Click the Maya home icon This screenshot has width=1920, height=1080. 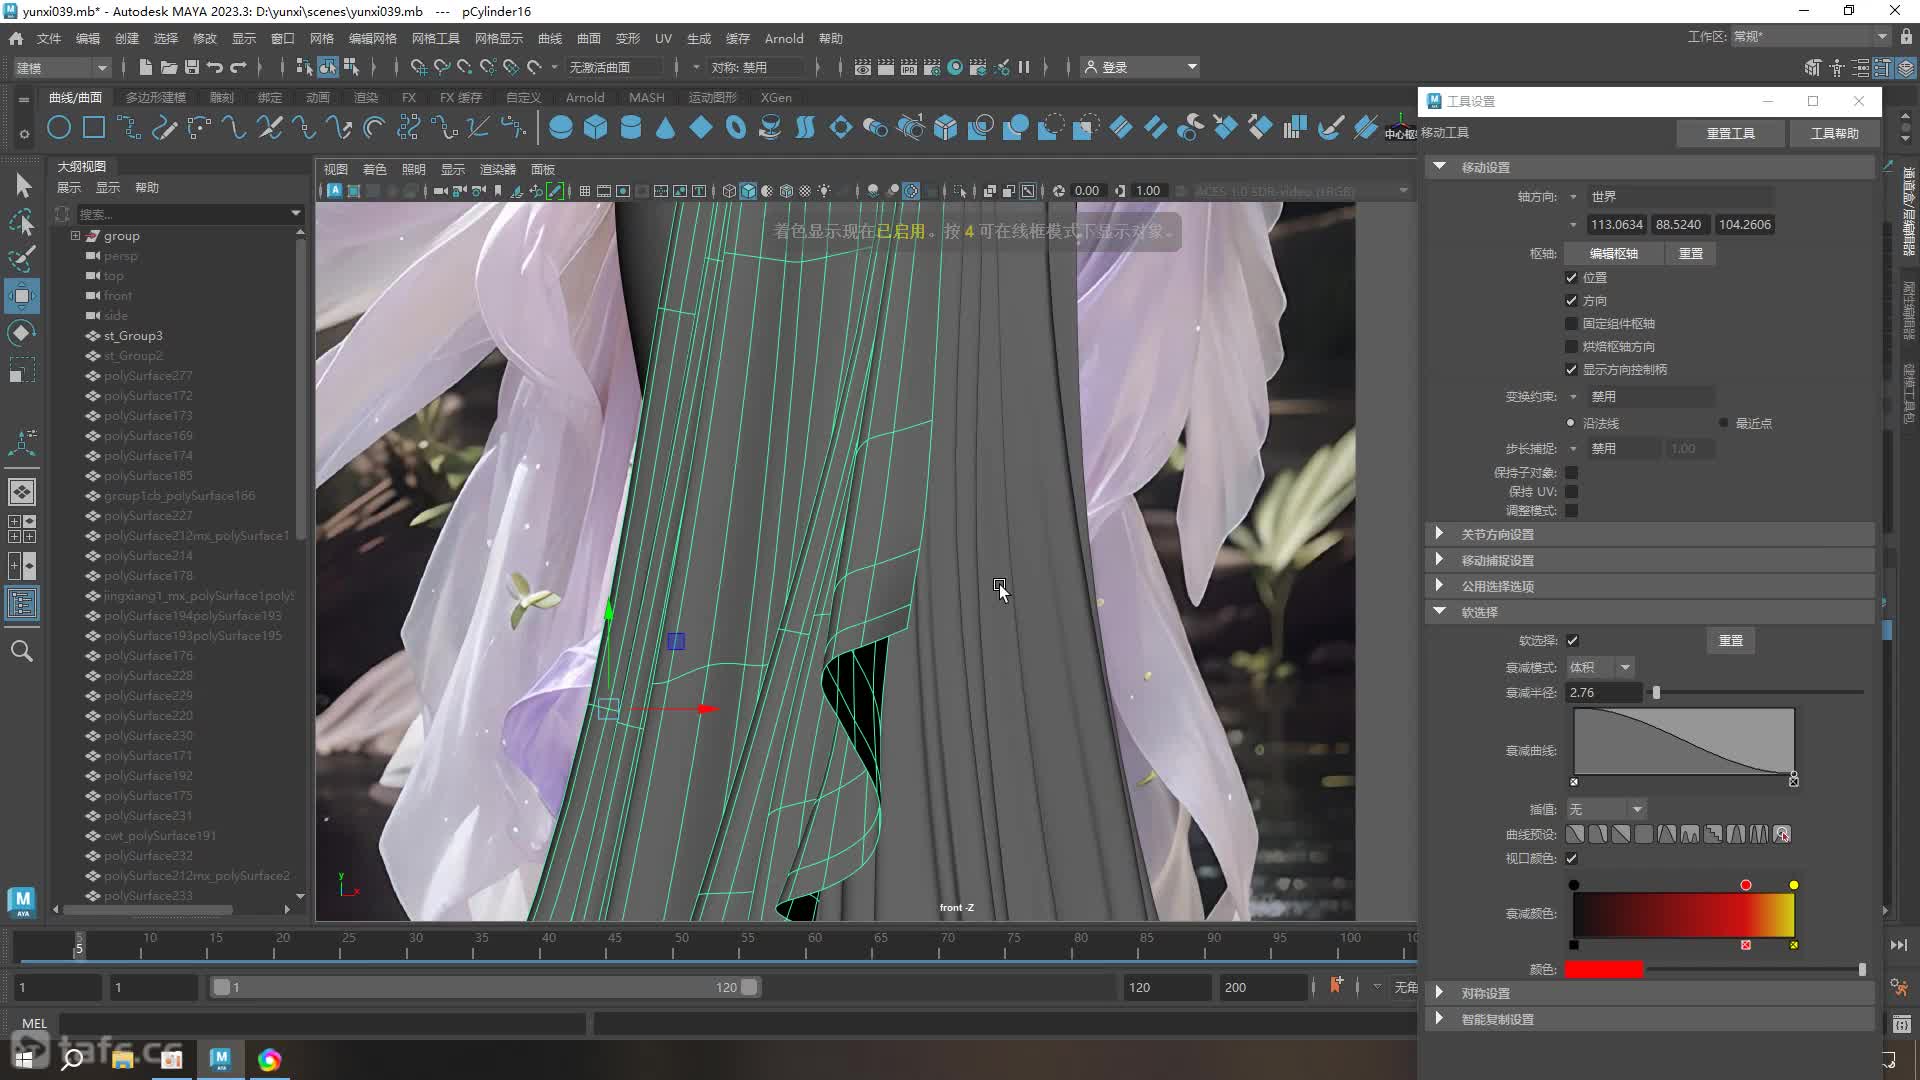(16, 38)
